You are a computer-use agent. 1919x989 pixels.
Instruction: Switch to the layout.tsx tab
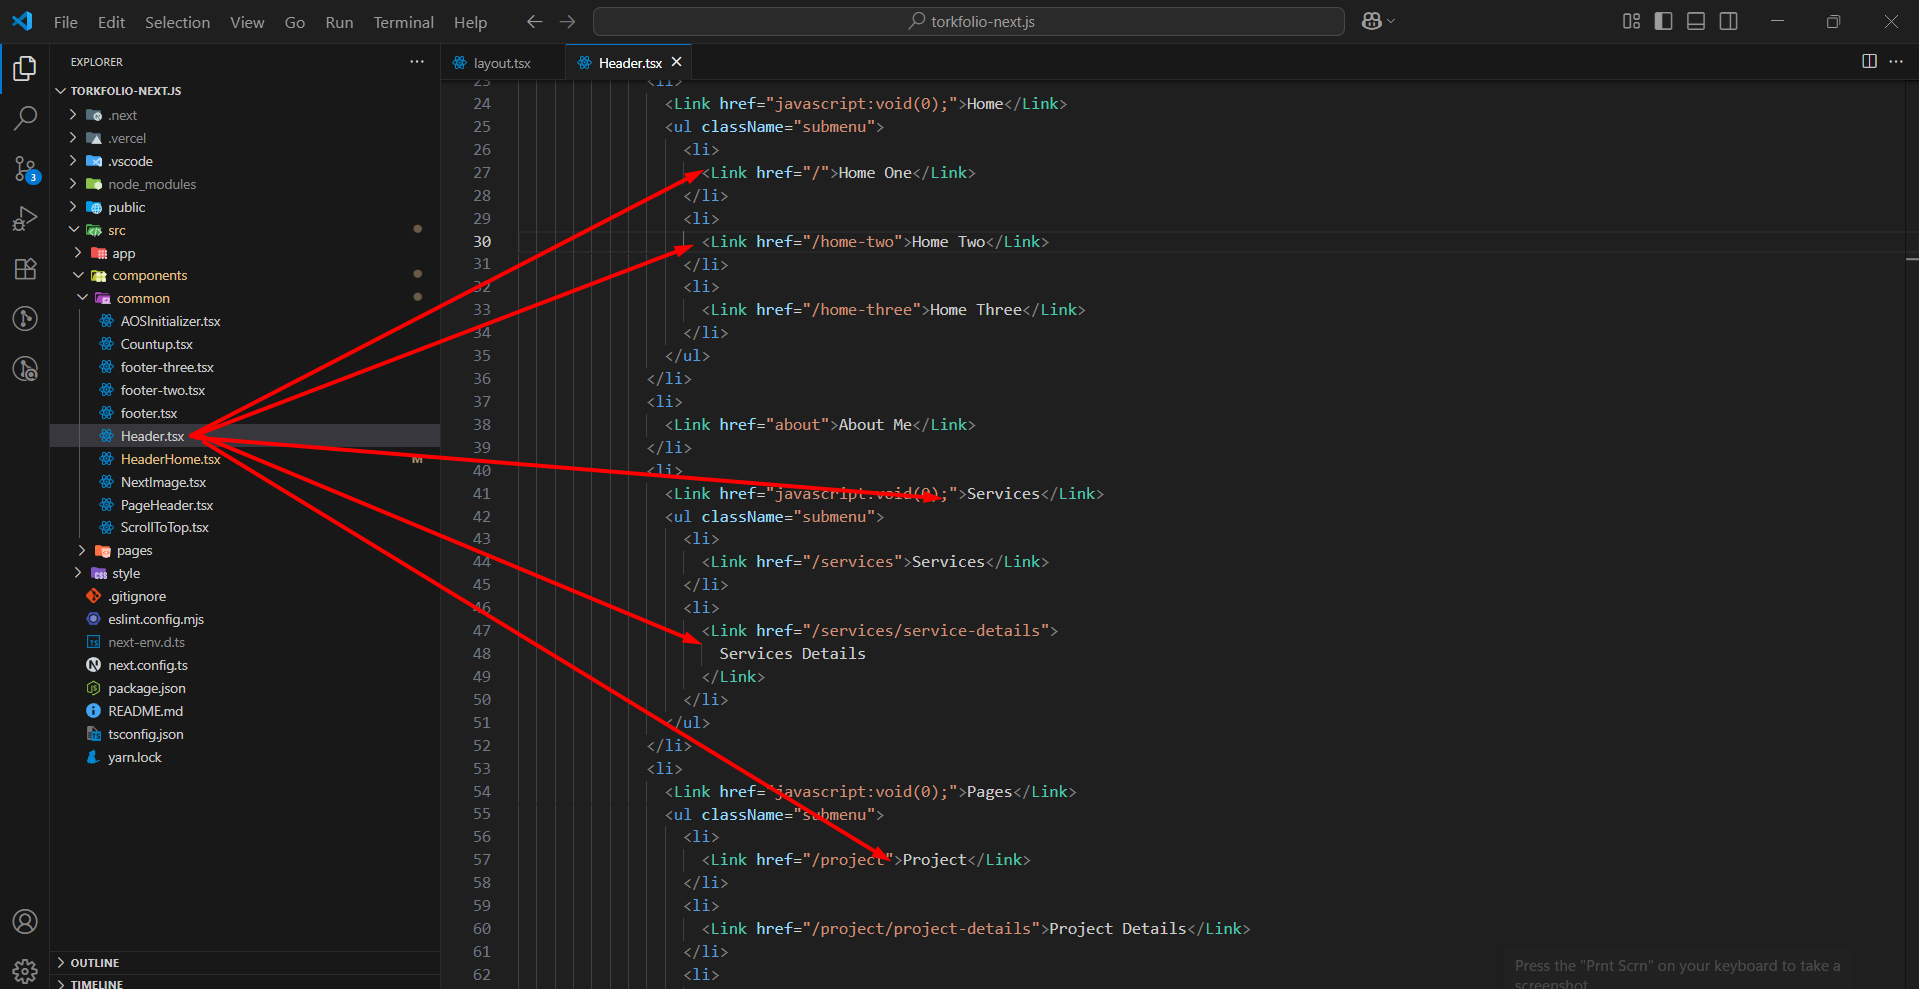503,62
